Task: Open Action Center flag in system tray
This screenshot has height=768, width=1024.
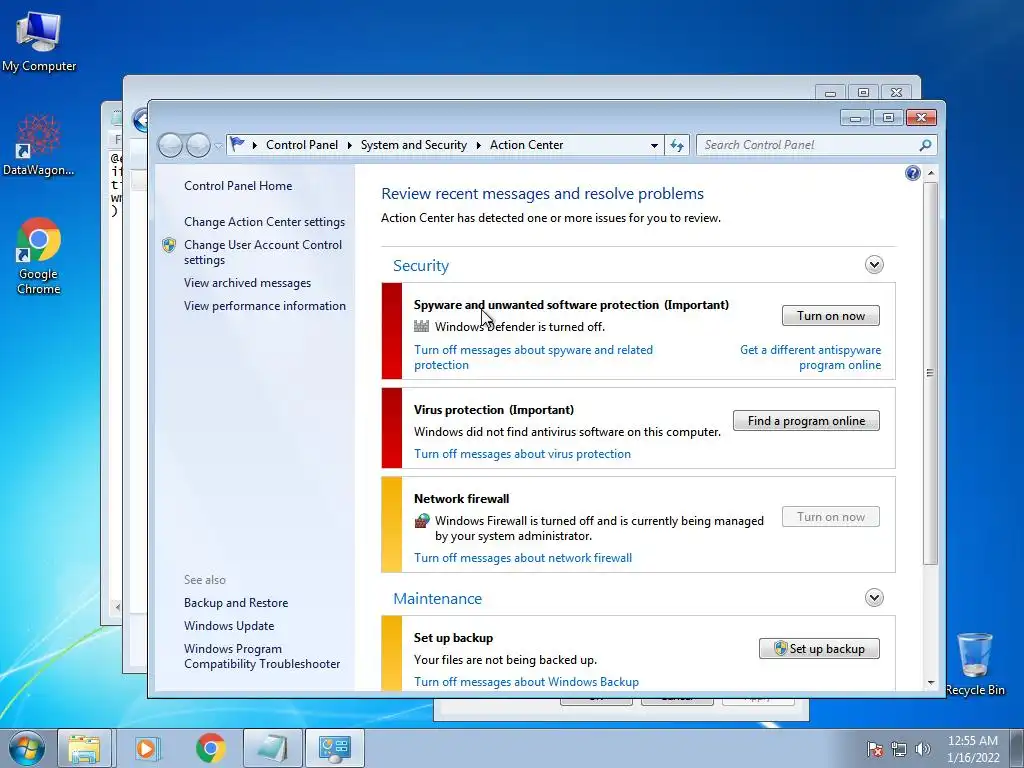Action: click(874, 749)
